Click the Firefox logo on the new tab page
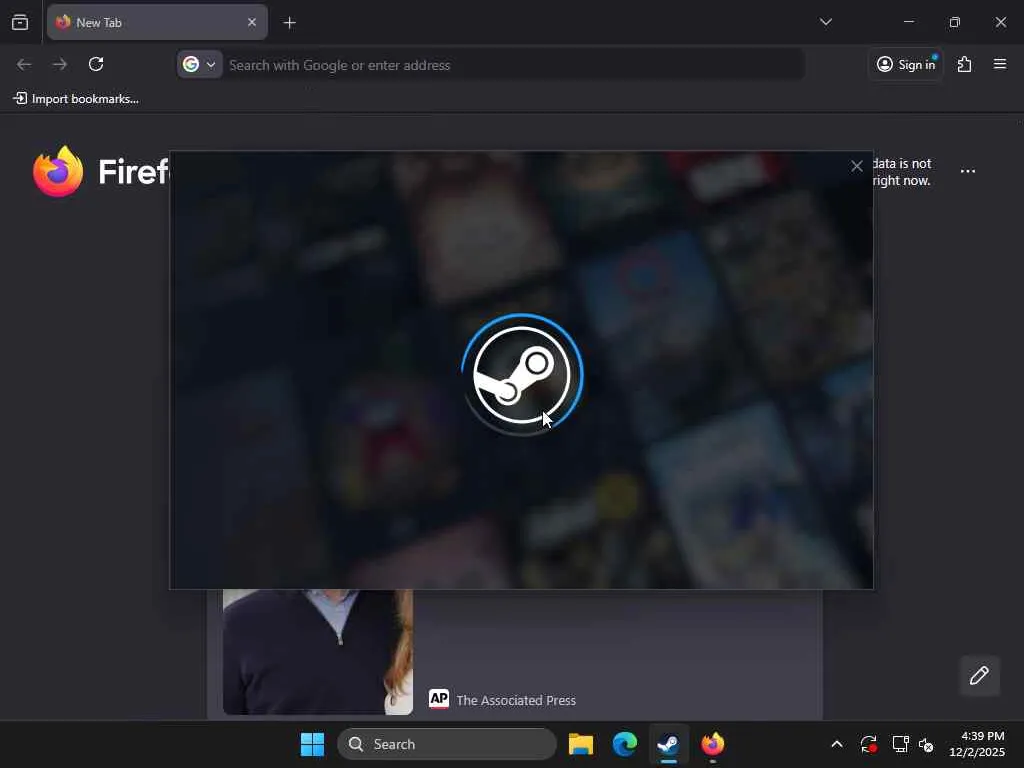The image size is (1024, 768). (58, 171)
